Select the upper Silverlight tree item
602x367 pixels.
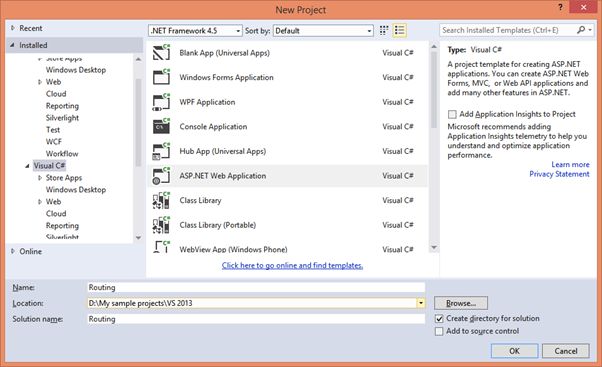pyautogui.click(x=62, y=118)
